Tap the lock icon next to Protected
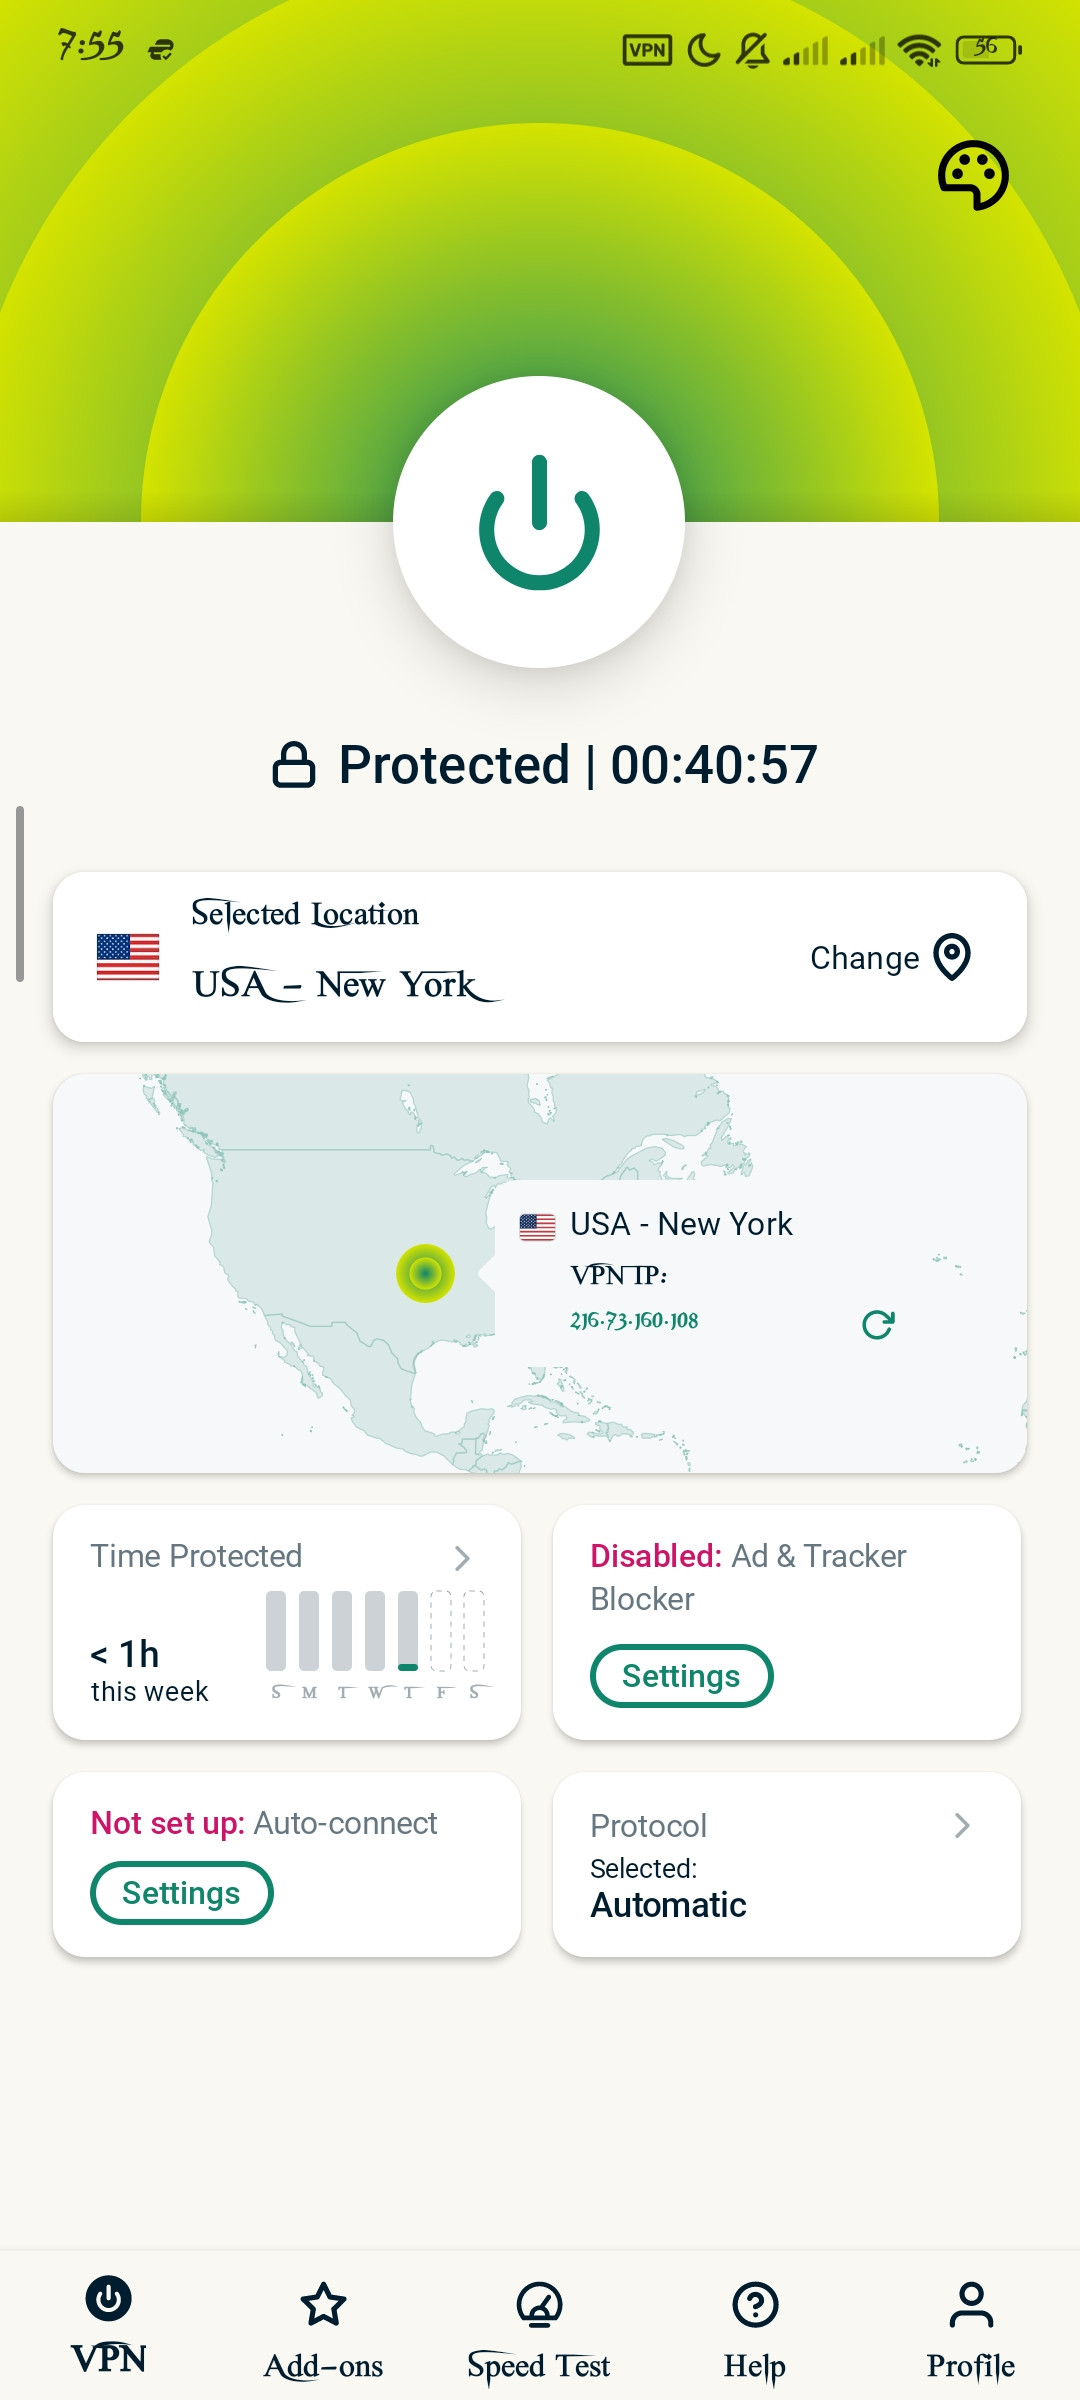Screen dimensions: 1080x2400 [294, 766]
